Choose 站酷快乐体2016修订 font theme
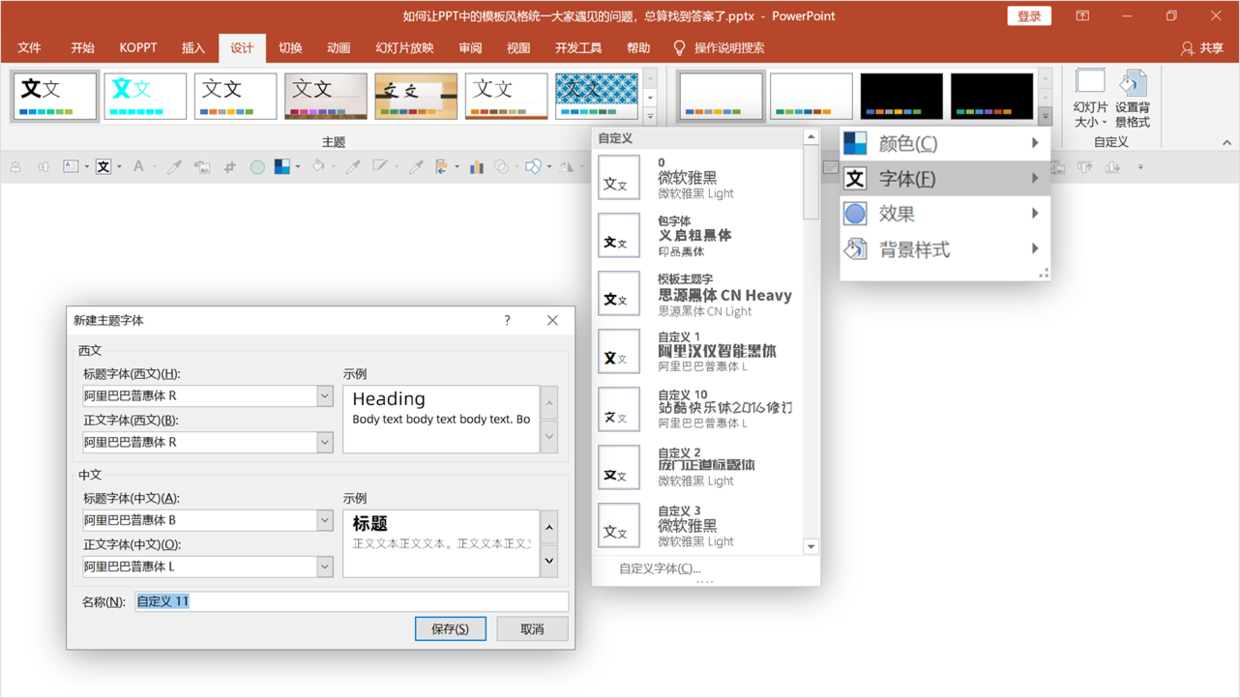Image resolution: width=1240 pixels, height=698 pixels. (x=700, y=409)
